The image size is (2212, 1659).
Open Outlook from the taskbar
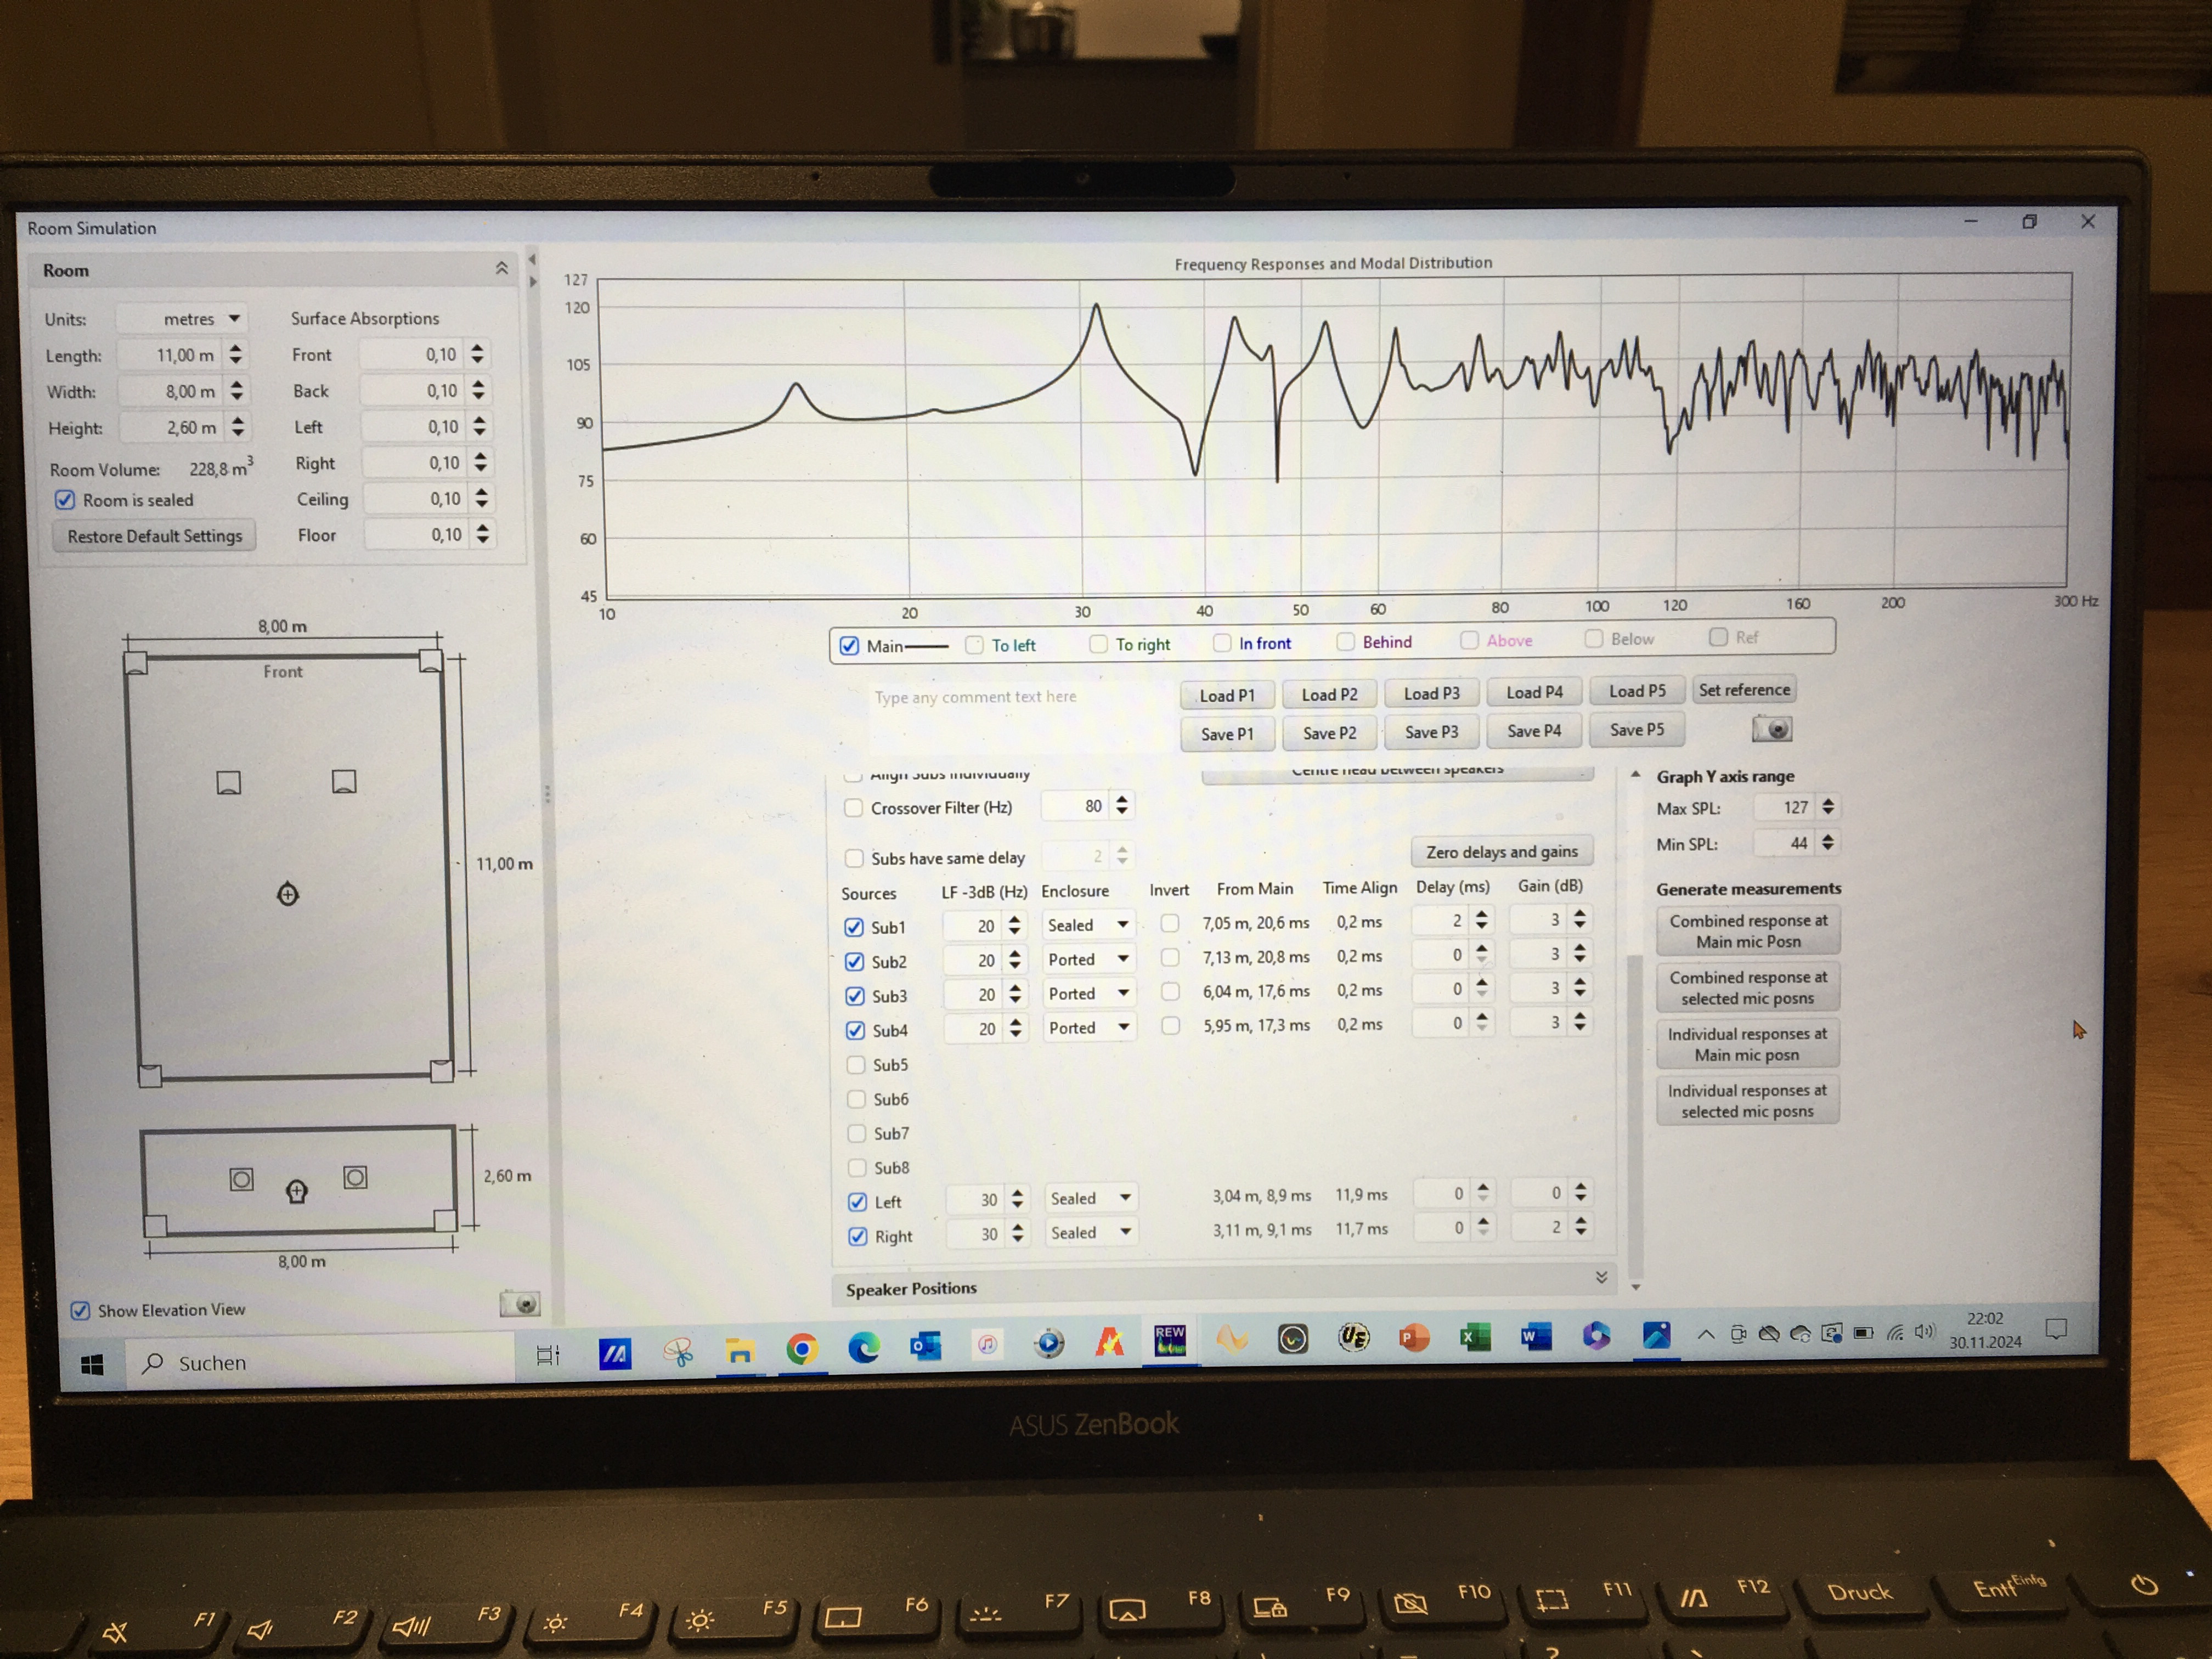point(925,1346)
